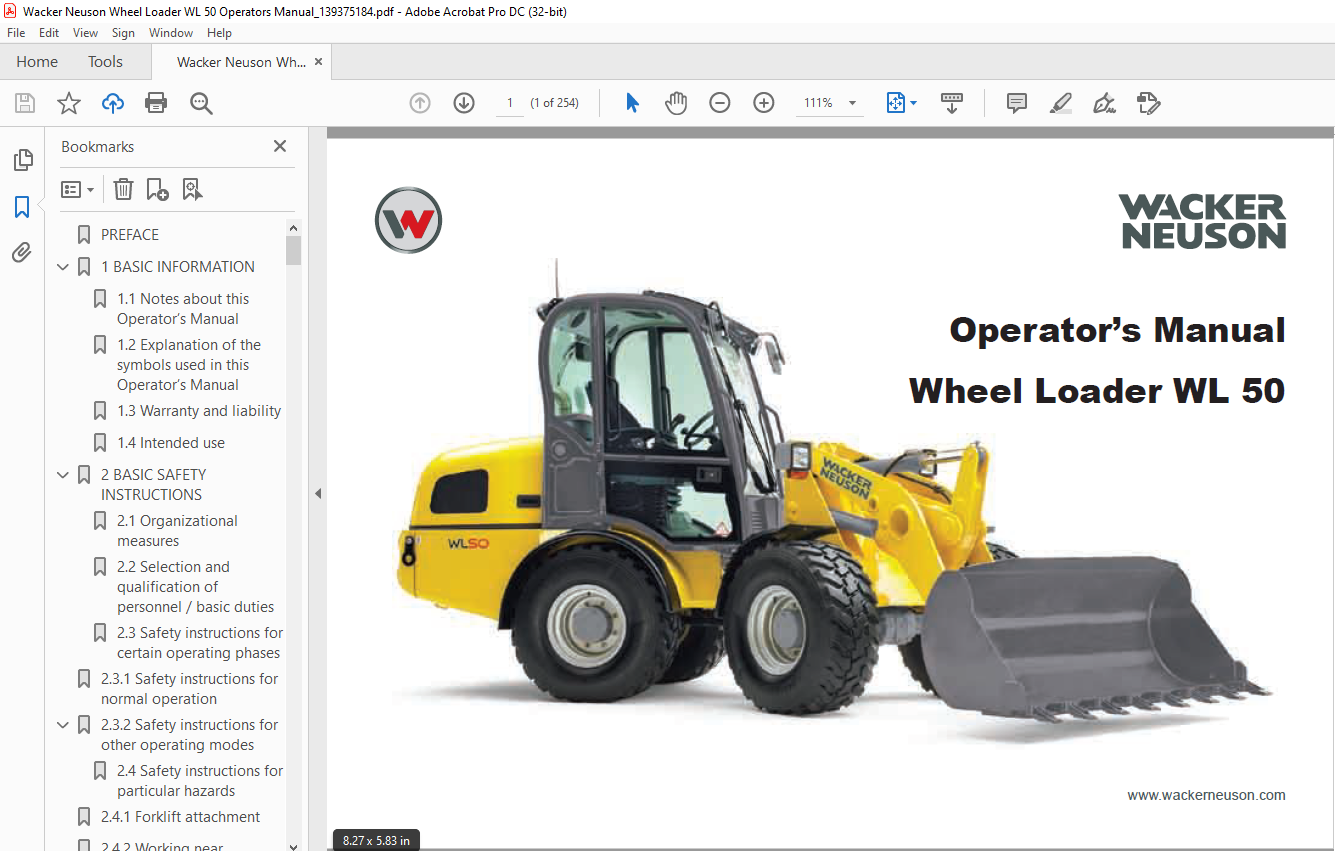
Task: Click the Redact/edit stamp tool icon
Action: [1148, 103]
